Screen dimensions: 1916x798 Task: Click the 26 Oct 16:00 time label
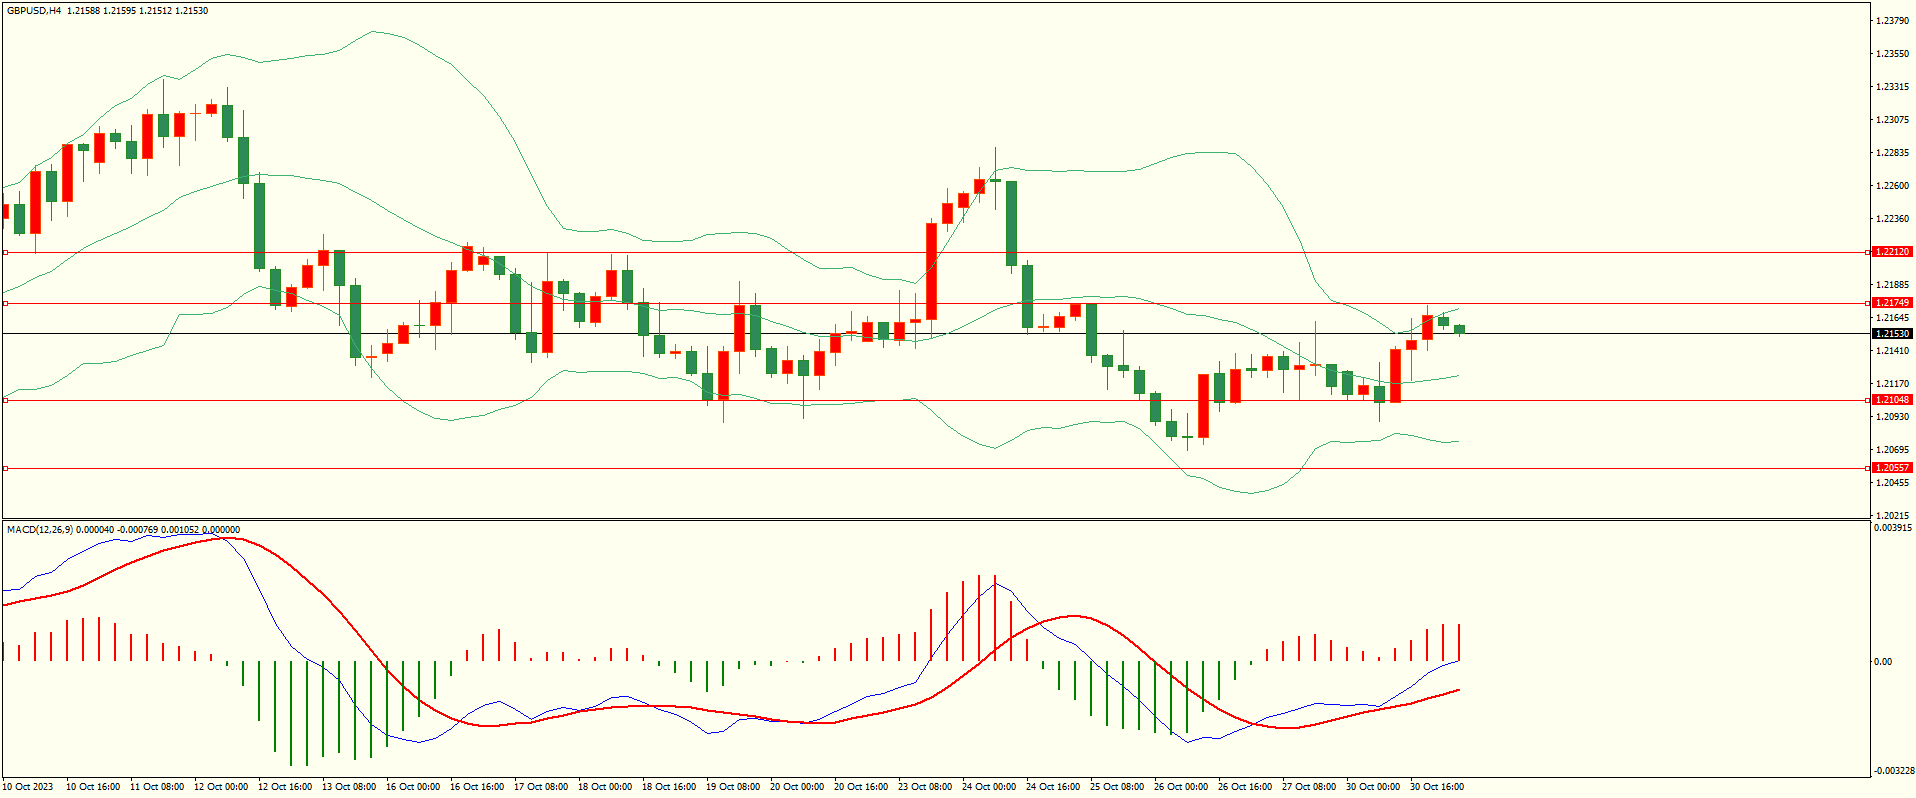pyautogui.click(x=1245, y=787)
